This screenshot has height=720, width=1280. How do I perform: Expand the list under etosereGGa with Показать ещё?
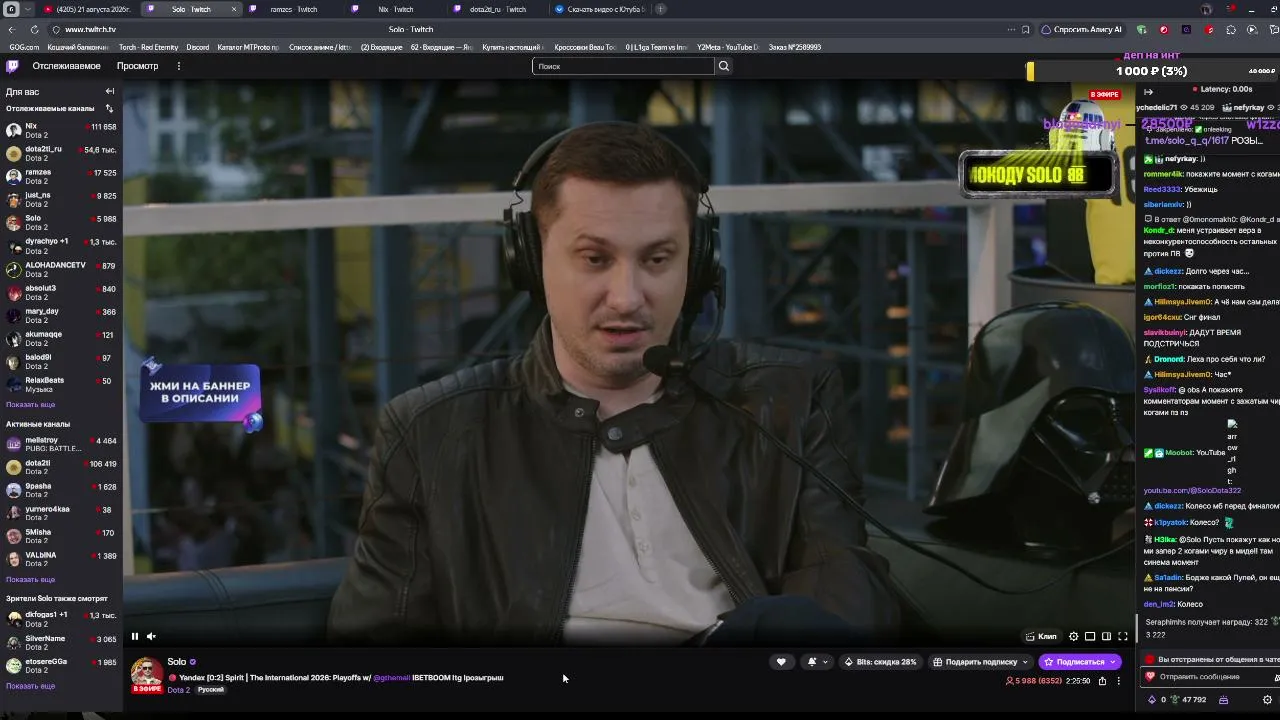30,685
